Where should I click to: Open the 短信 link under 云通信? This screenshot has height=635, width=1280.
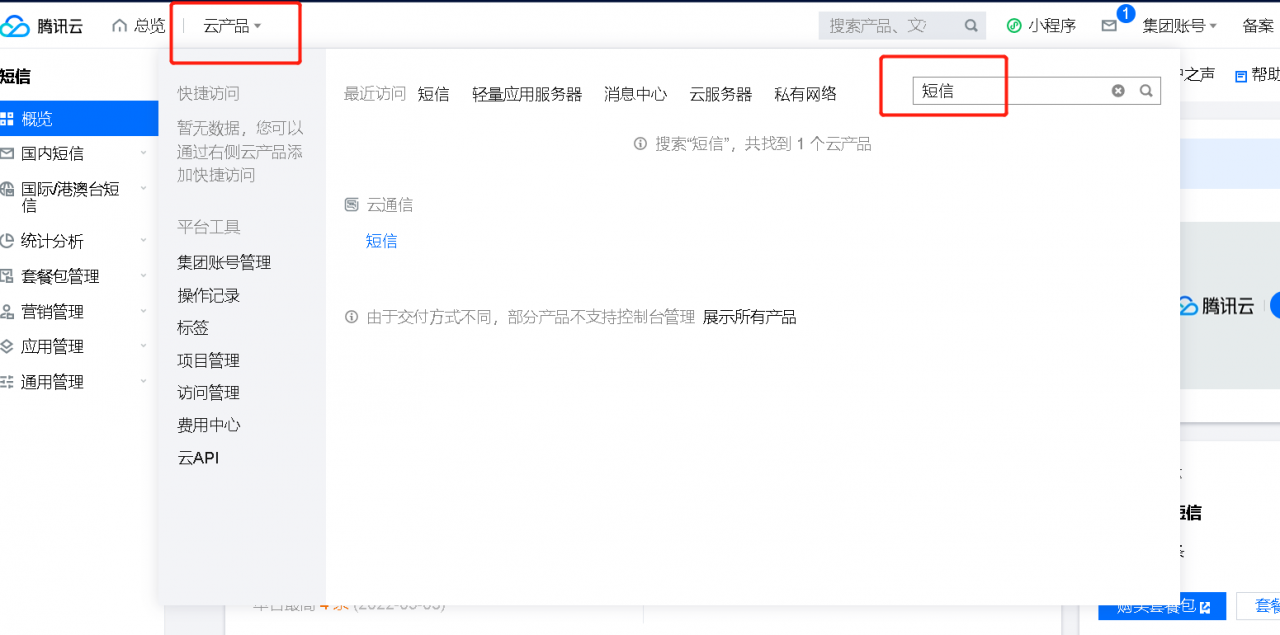(x=381, y=240)
